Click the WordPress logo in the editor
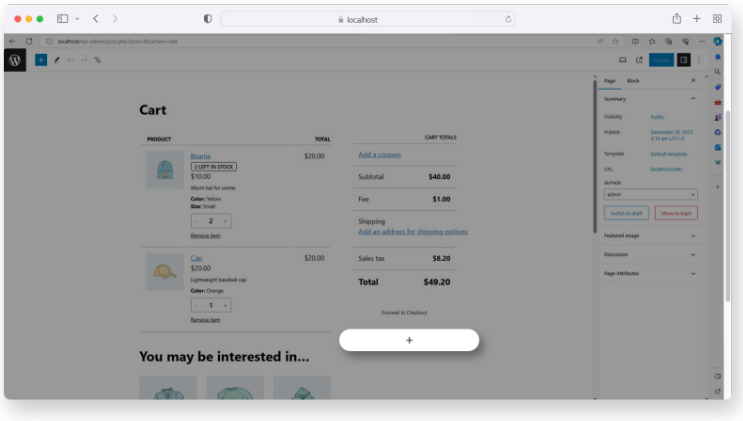 (15, 60)
